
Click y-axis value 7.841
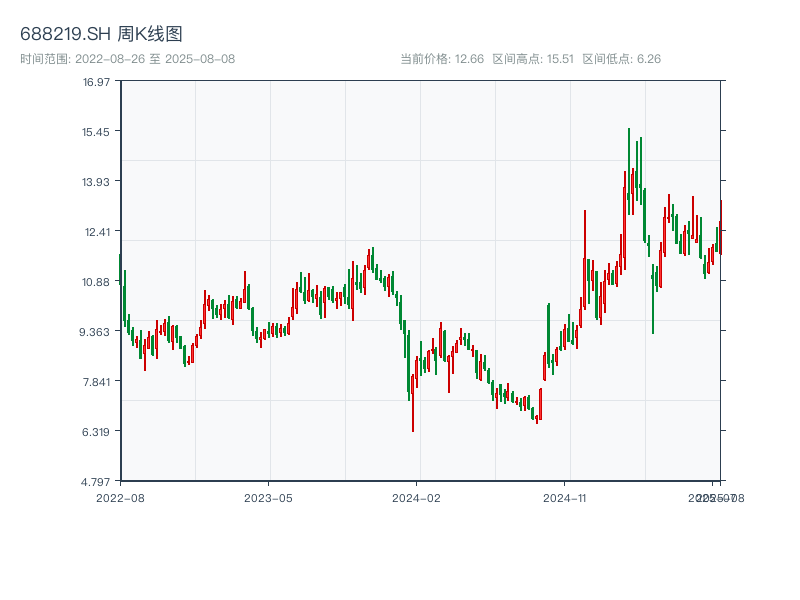pos(96,382)
